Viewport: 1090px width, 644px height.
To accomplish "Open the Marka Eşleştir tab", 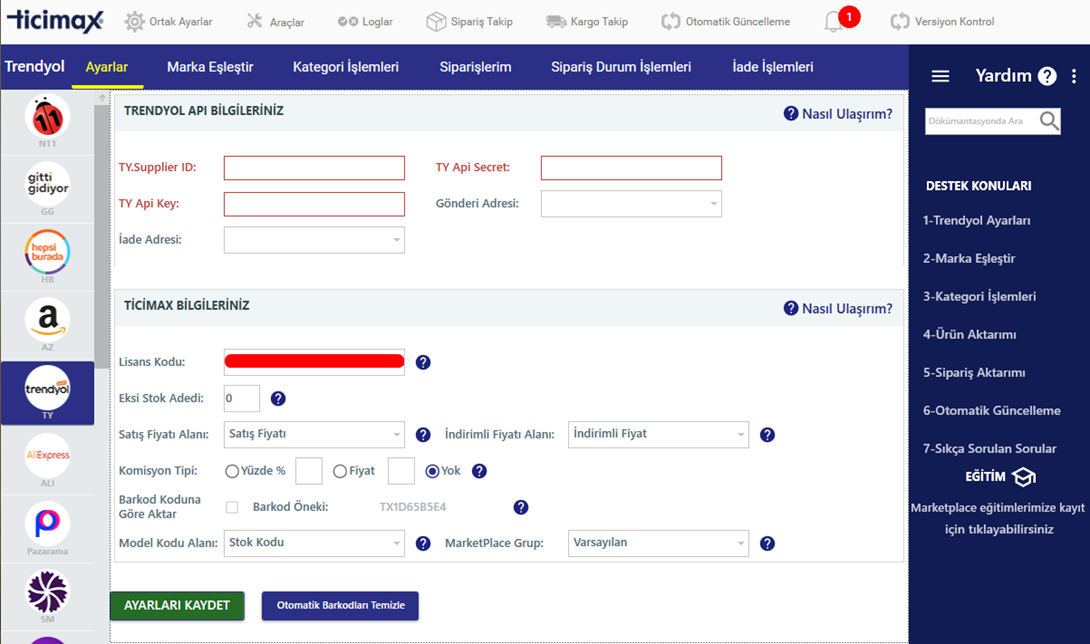I will 210,67.
